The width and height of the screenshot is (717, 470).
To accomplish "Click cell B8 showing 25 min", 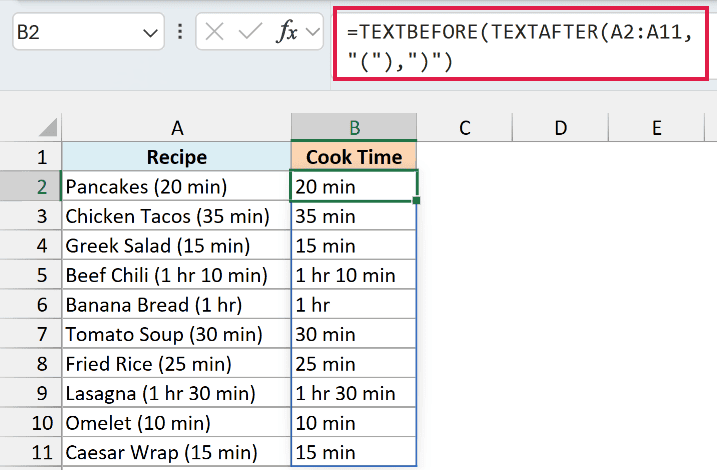I will pyautogui.click(x=354, y=363).
